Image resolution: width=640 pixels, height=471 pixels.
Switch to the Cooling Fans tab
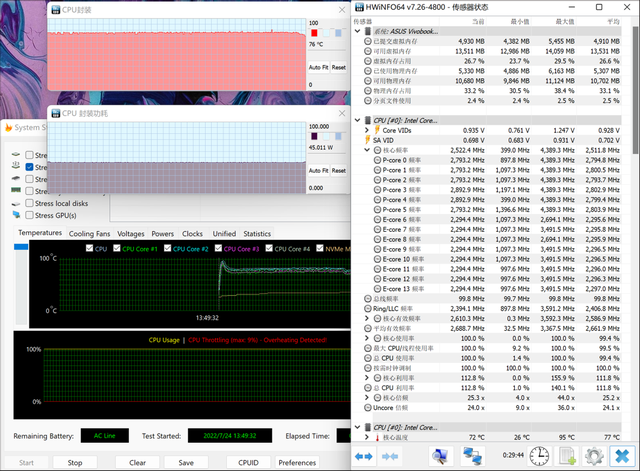coord(89,233)
